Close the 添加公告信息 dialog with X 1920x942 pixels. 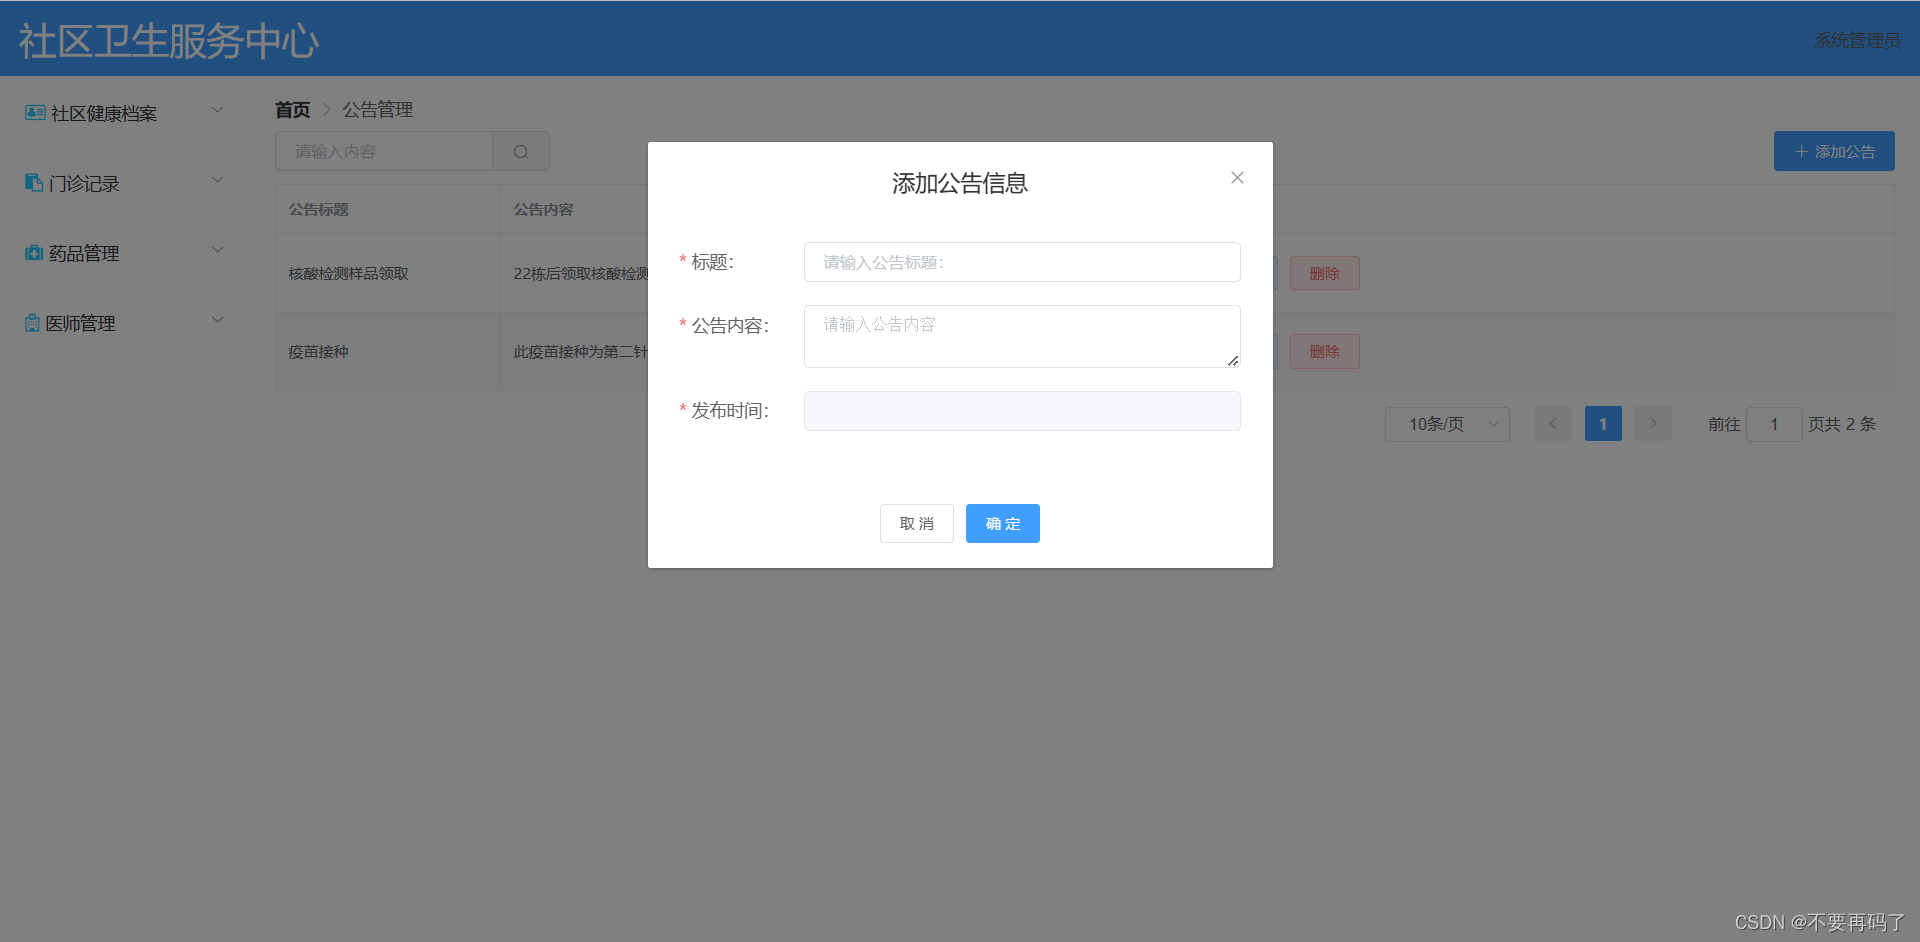click(1237, 178)
